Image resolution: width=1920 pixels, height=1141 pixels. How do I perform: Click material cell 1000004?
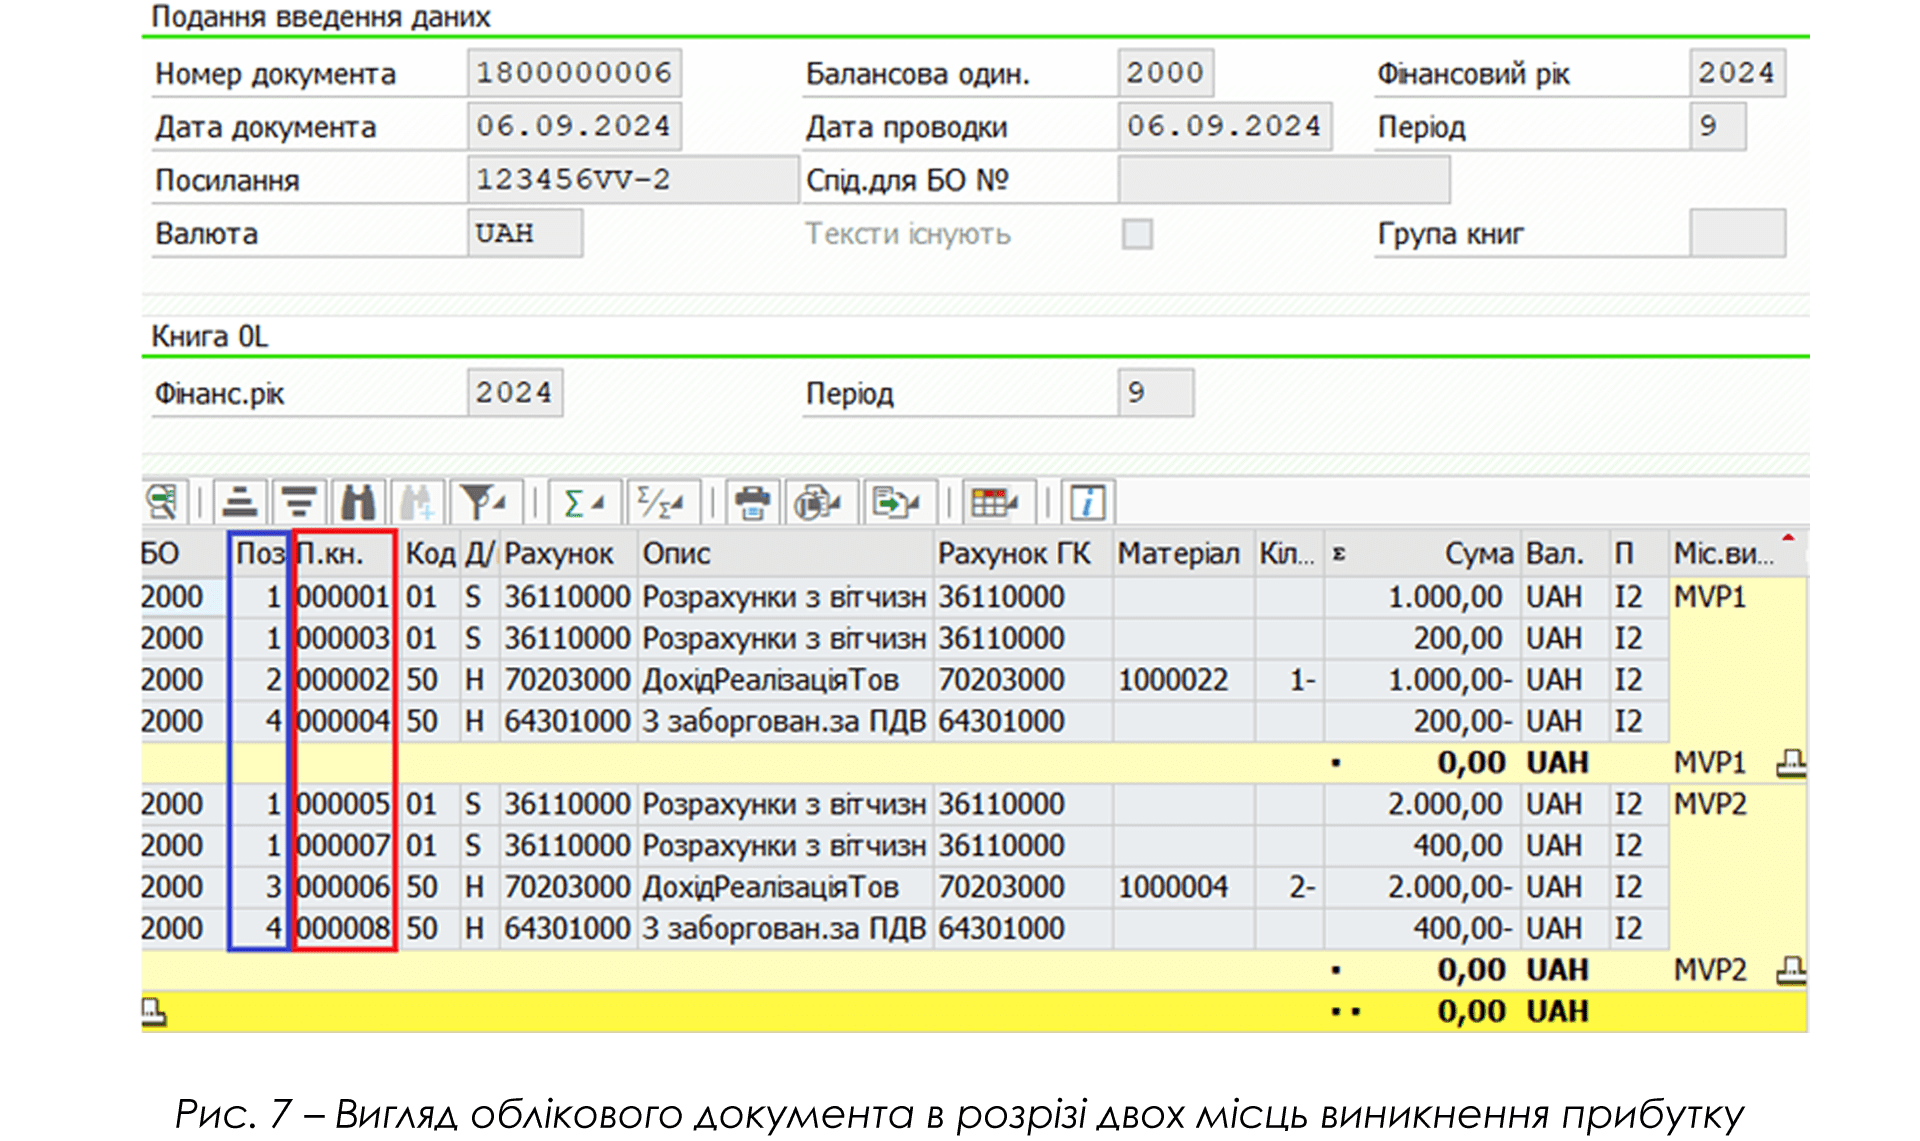click(x=1184, y=887)
